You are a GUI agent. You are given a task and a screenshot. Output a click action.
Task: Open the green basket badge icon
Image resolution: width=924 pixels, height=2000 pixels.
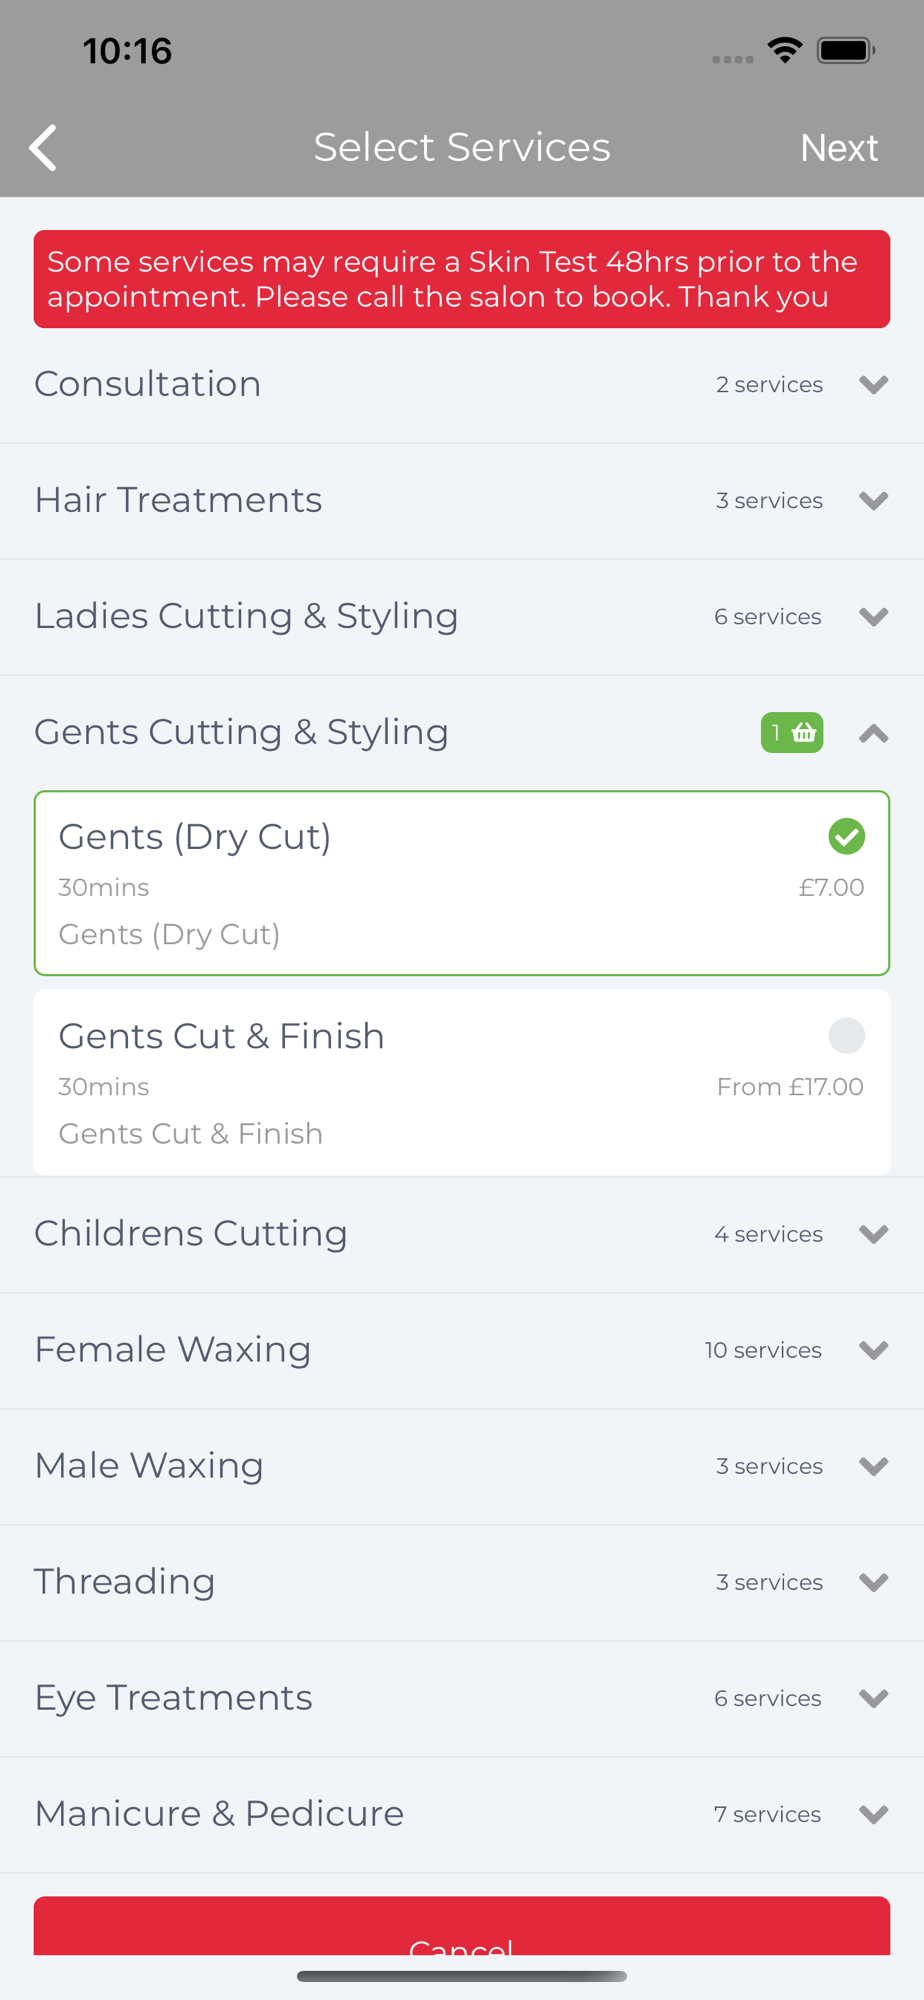(792, 733)
